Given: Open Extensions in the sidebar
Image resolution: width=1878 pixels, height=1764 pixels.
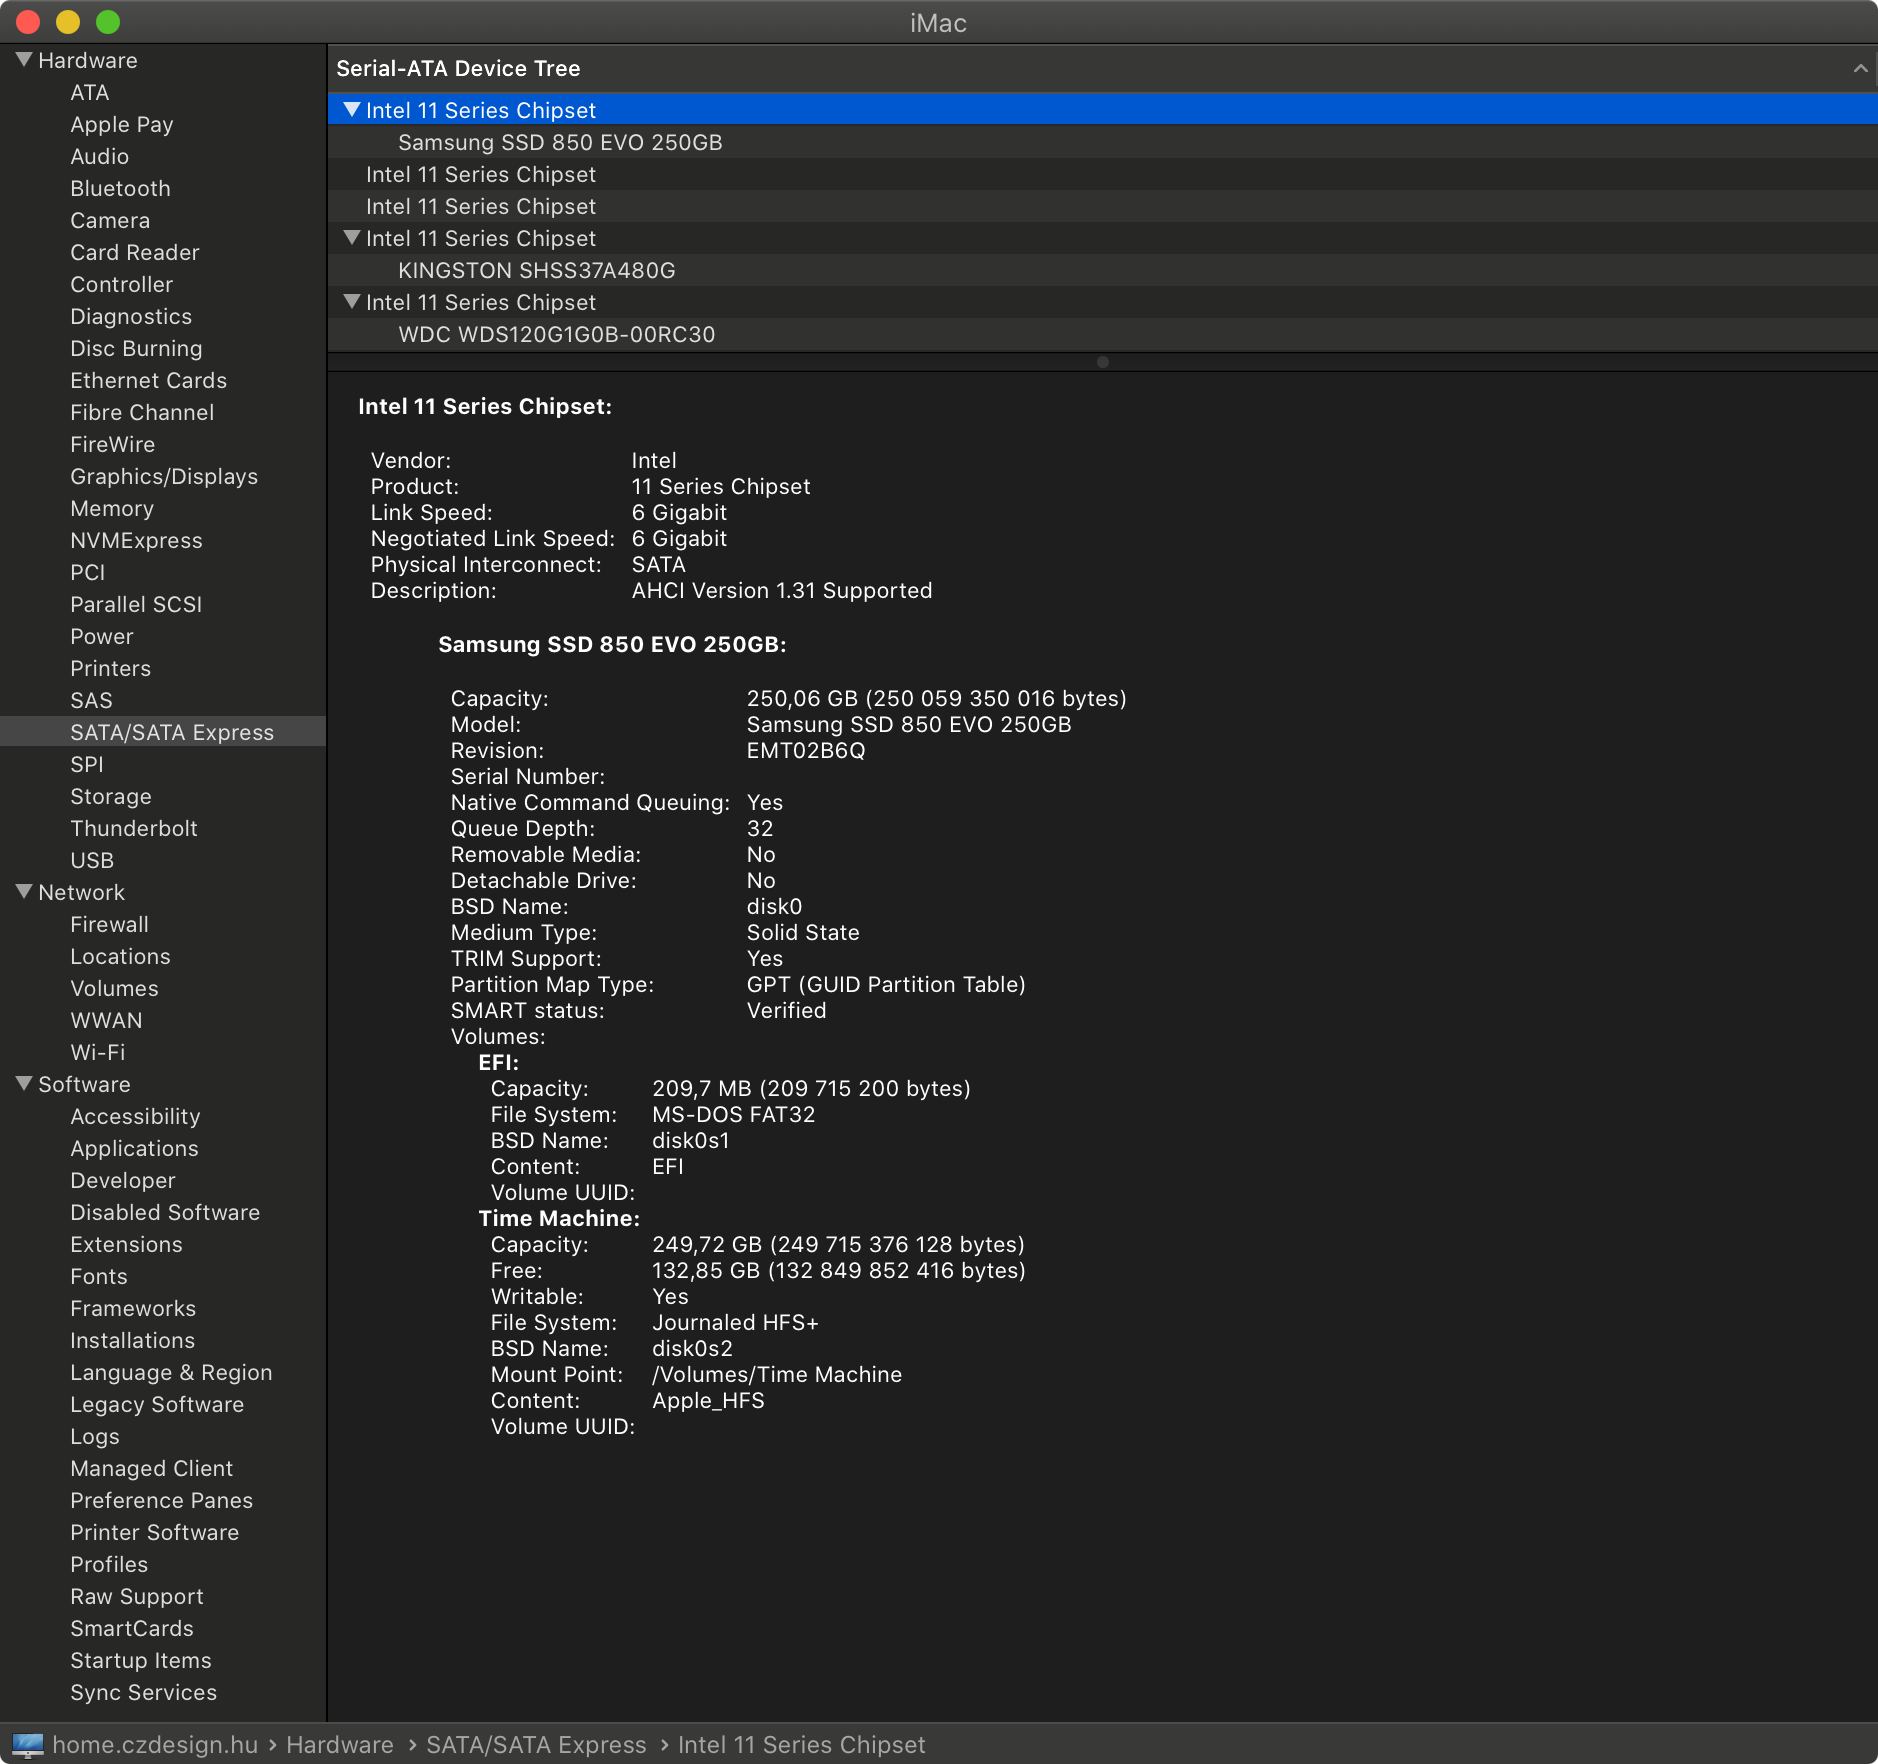Looking at the screenshot, I should [126, 1244].
